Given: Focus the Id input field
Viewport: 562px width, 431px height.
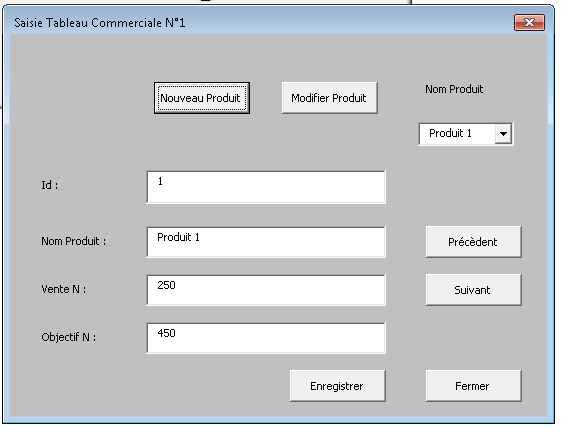Looking at the screenshot, I should [266, 187].
